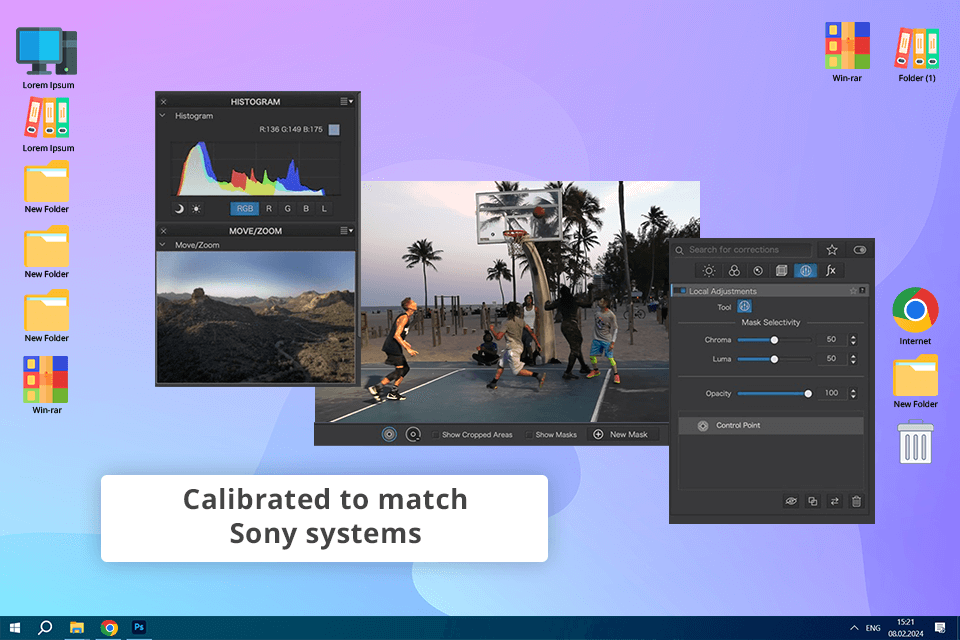Select the negative control point tool
The width and height of the screenshot is (960, 640).
pos(413,434)
